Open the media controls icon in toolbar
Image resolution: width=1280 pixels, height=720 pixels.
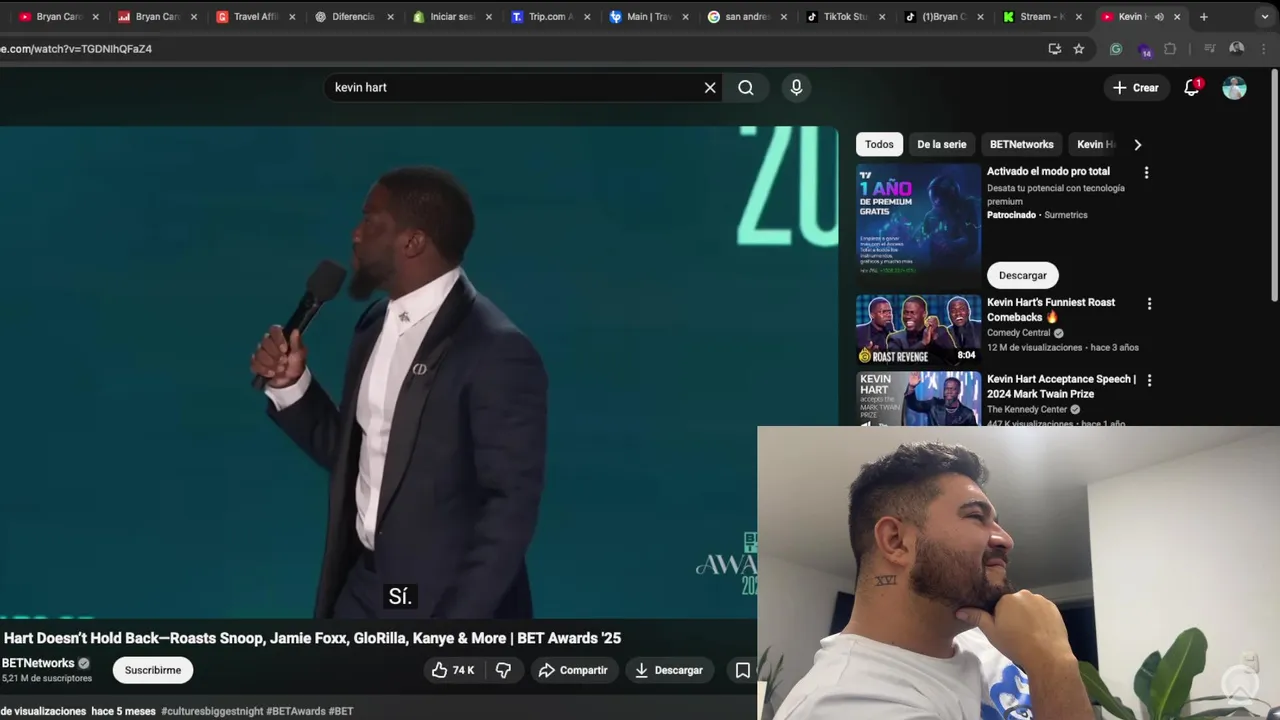tap(1209, 48)
